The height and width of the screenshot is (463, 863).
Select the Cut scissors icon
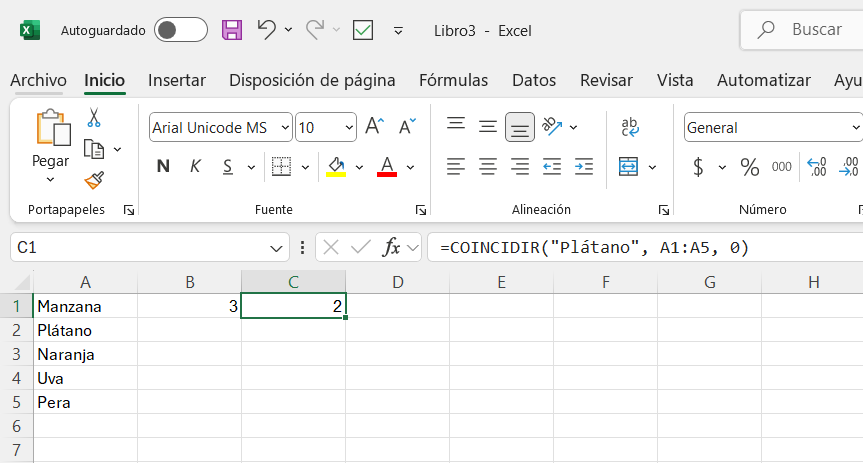94,118
